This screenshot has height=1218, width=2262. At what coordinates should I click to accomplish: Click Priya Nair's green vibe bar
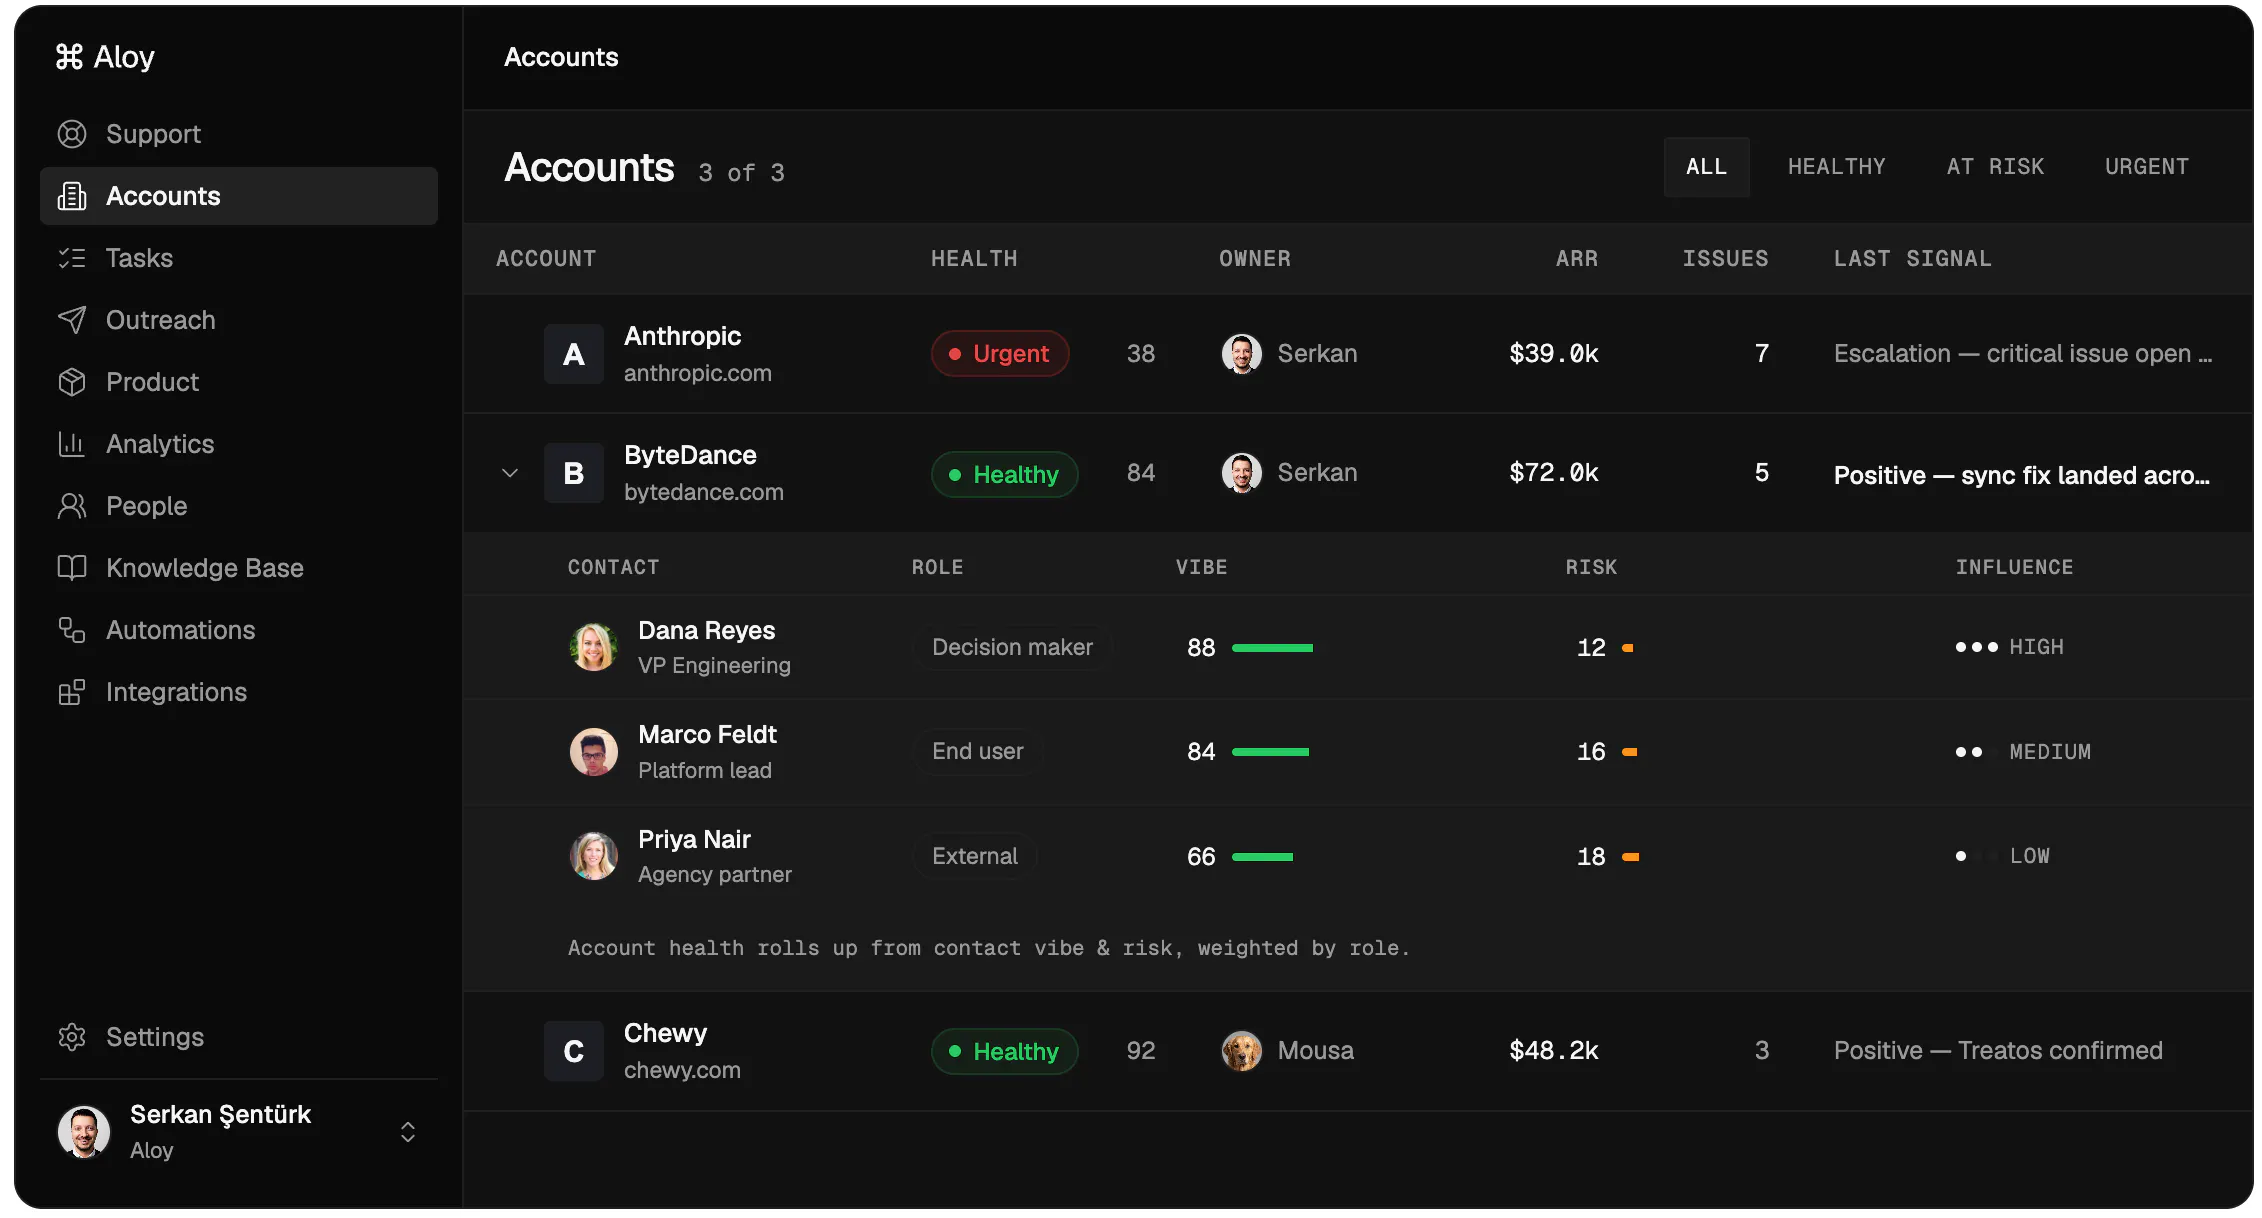point(1262,857)
